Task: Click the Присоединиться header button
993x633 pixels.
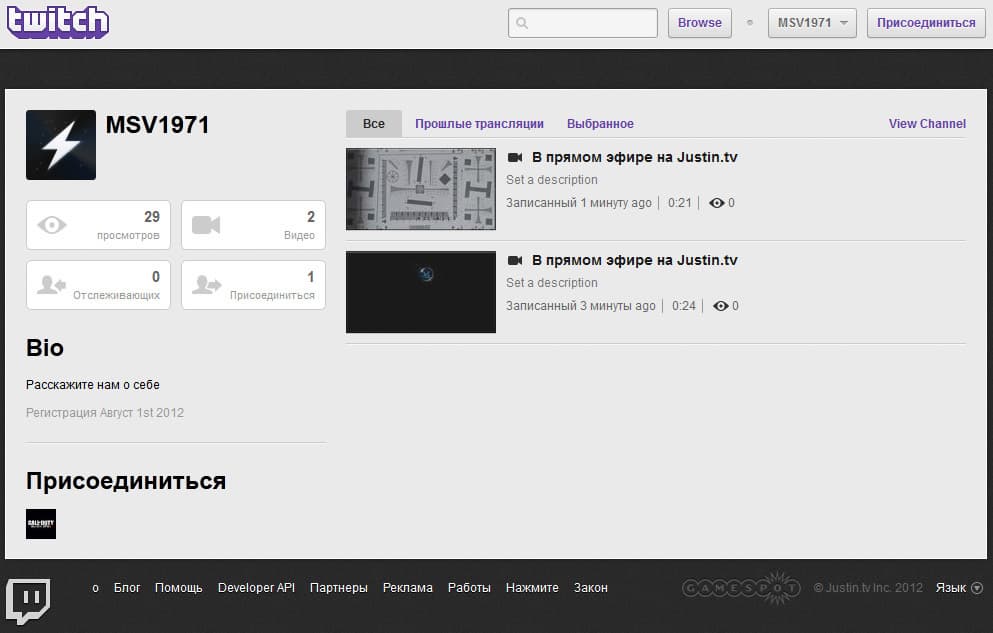Action: pos(926,23)
